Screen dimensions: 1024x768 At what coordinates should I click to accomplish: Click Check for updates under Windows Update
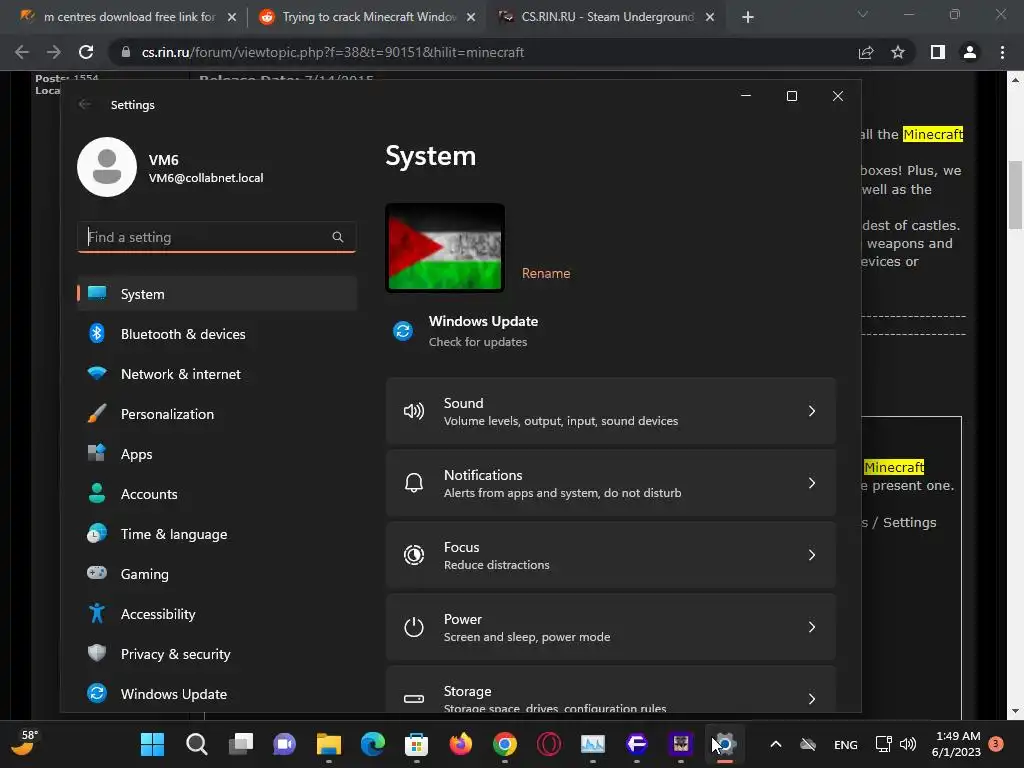[x=477, y=342]
